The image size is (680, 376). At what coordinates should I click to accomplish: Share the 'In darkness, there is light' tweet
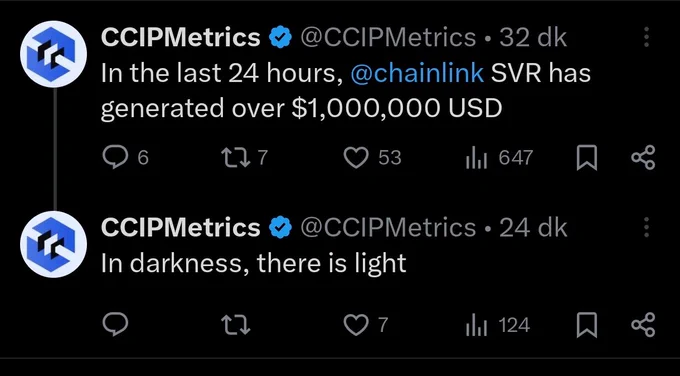click(643, 325)
